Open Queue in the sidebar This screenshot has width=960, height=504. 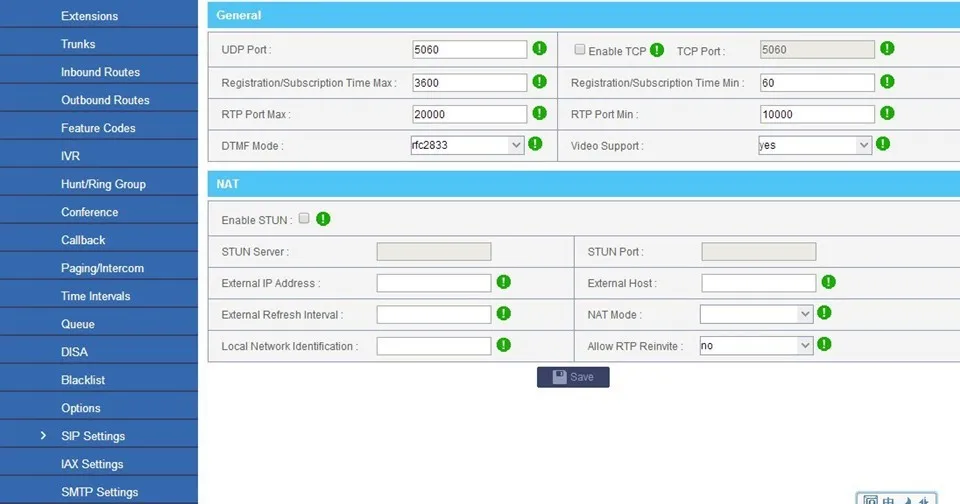[78, 324]
